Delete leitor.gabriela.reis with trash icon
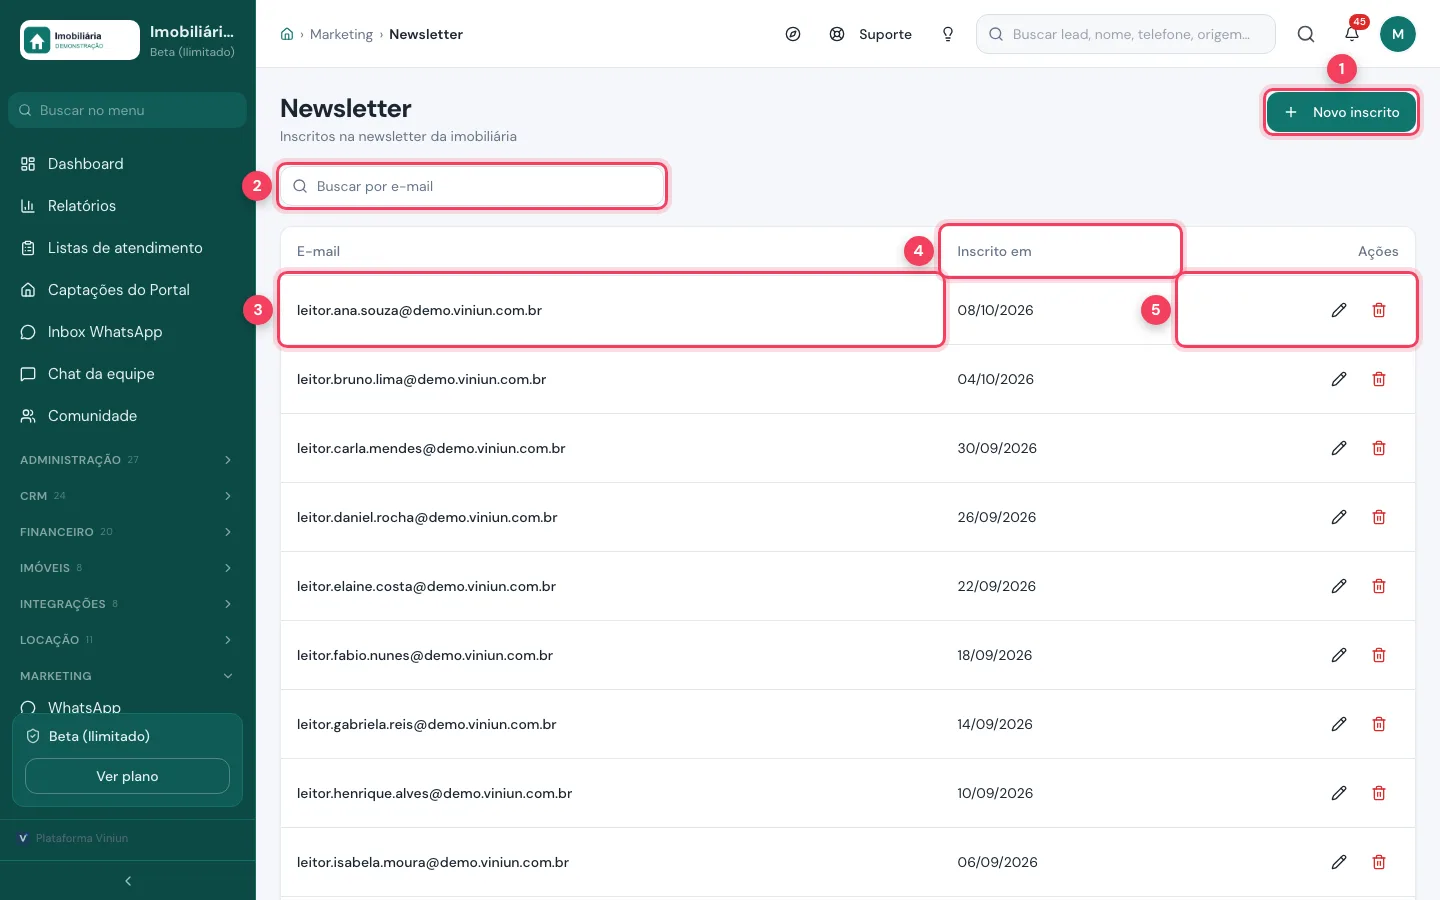Screen dimensions: 1440x900 [x=1379, y=724]
